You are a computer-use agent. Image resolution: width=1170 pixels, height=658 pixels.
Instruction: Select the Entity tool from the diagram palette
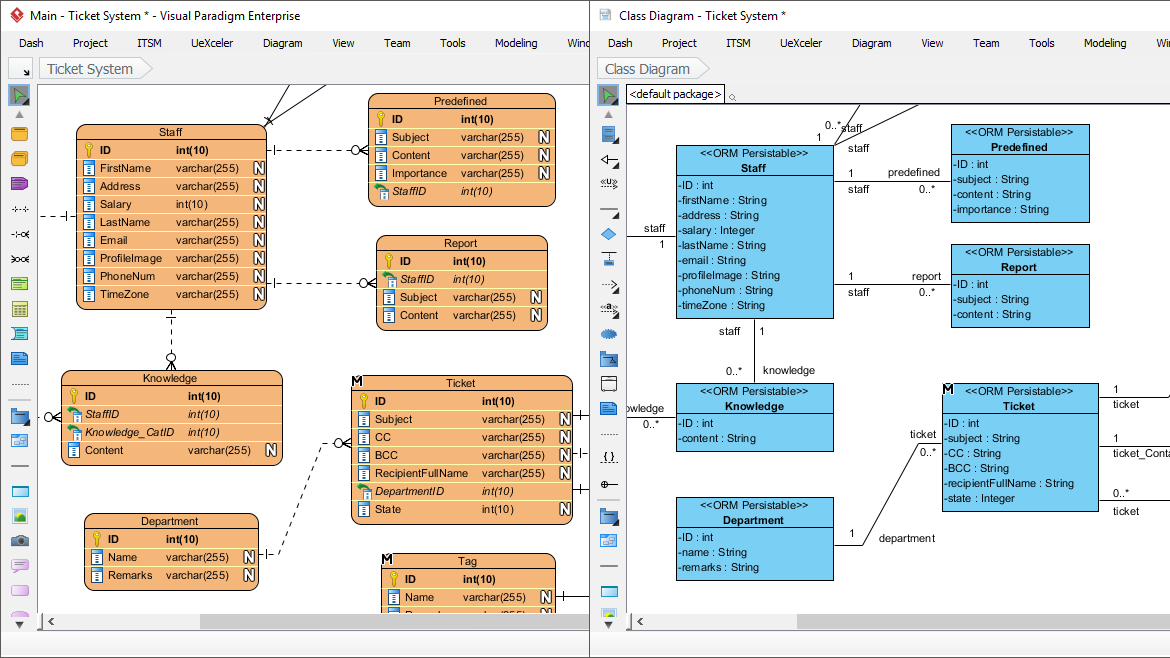(18, 131)
